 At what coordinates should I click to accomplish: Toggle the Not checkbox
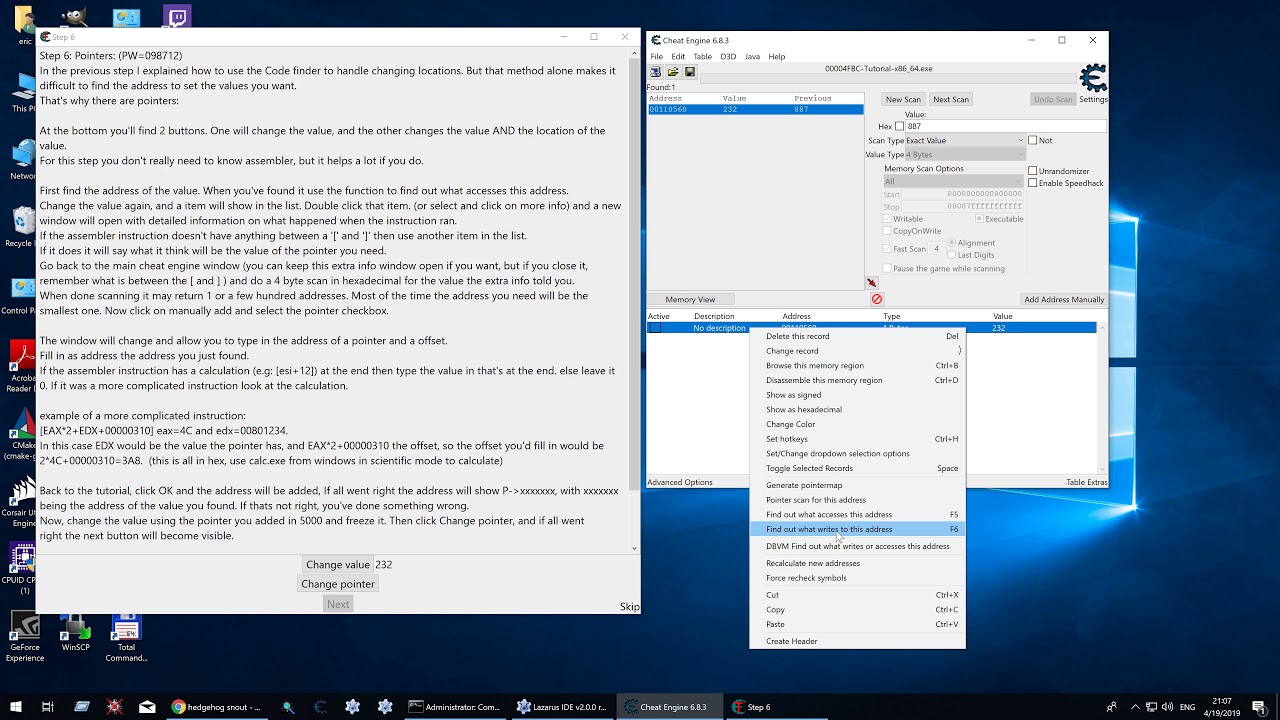tap(1033, 140)
